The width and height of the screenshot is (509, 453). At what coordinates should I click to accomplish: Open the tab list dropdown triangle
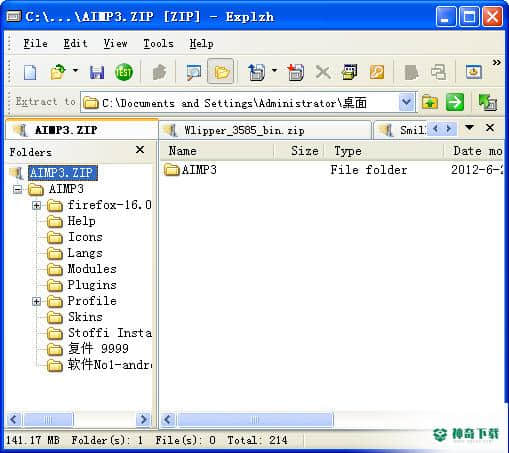coord(469,128)
